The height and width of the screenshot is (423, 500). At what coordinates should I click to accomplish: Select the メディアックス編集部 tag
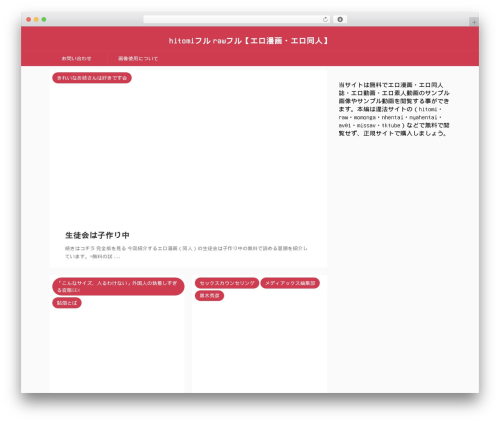tap(290, 283)
